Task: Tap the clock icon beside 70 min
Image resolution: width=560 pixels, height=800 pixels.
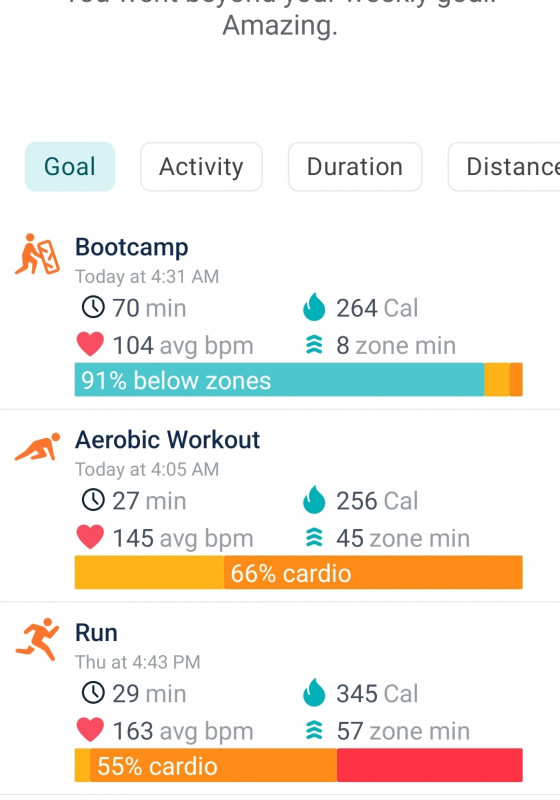Action: click(93, 307)
